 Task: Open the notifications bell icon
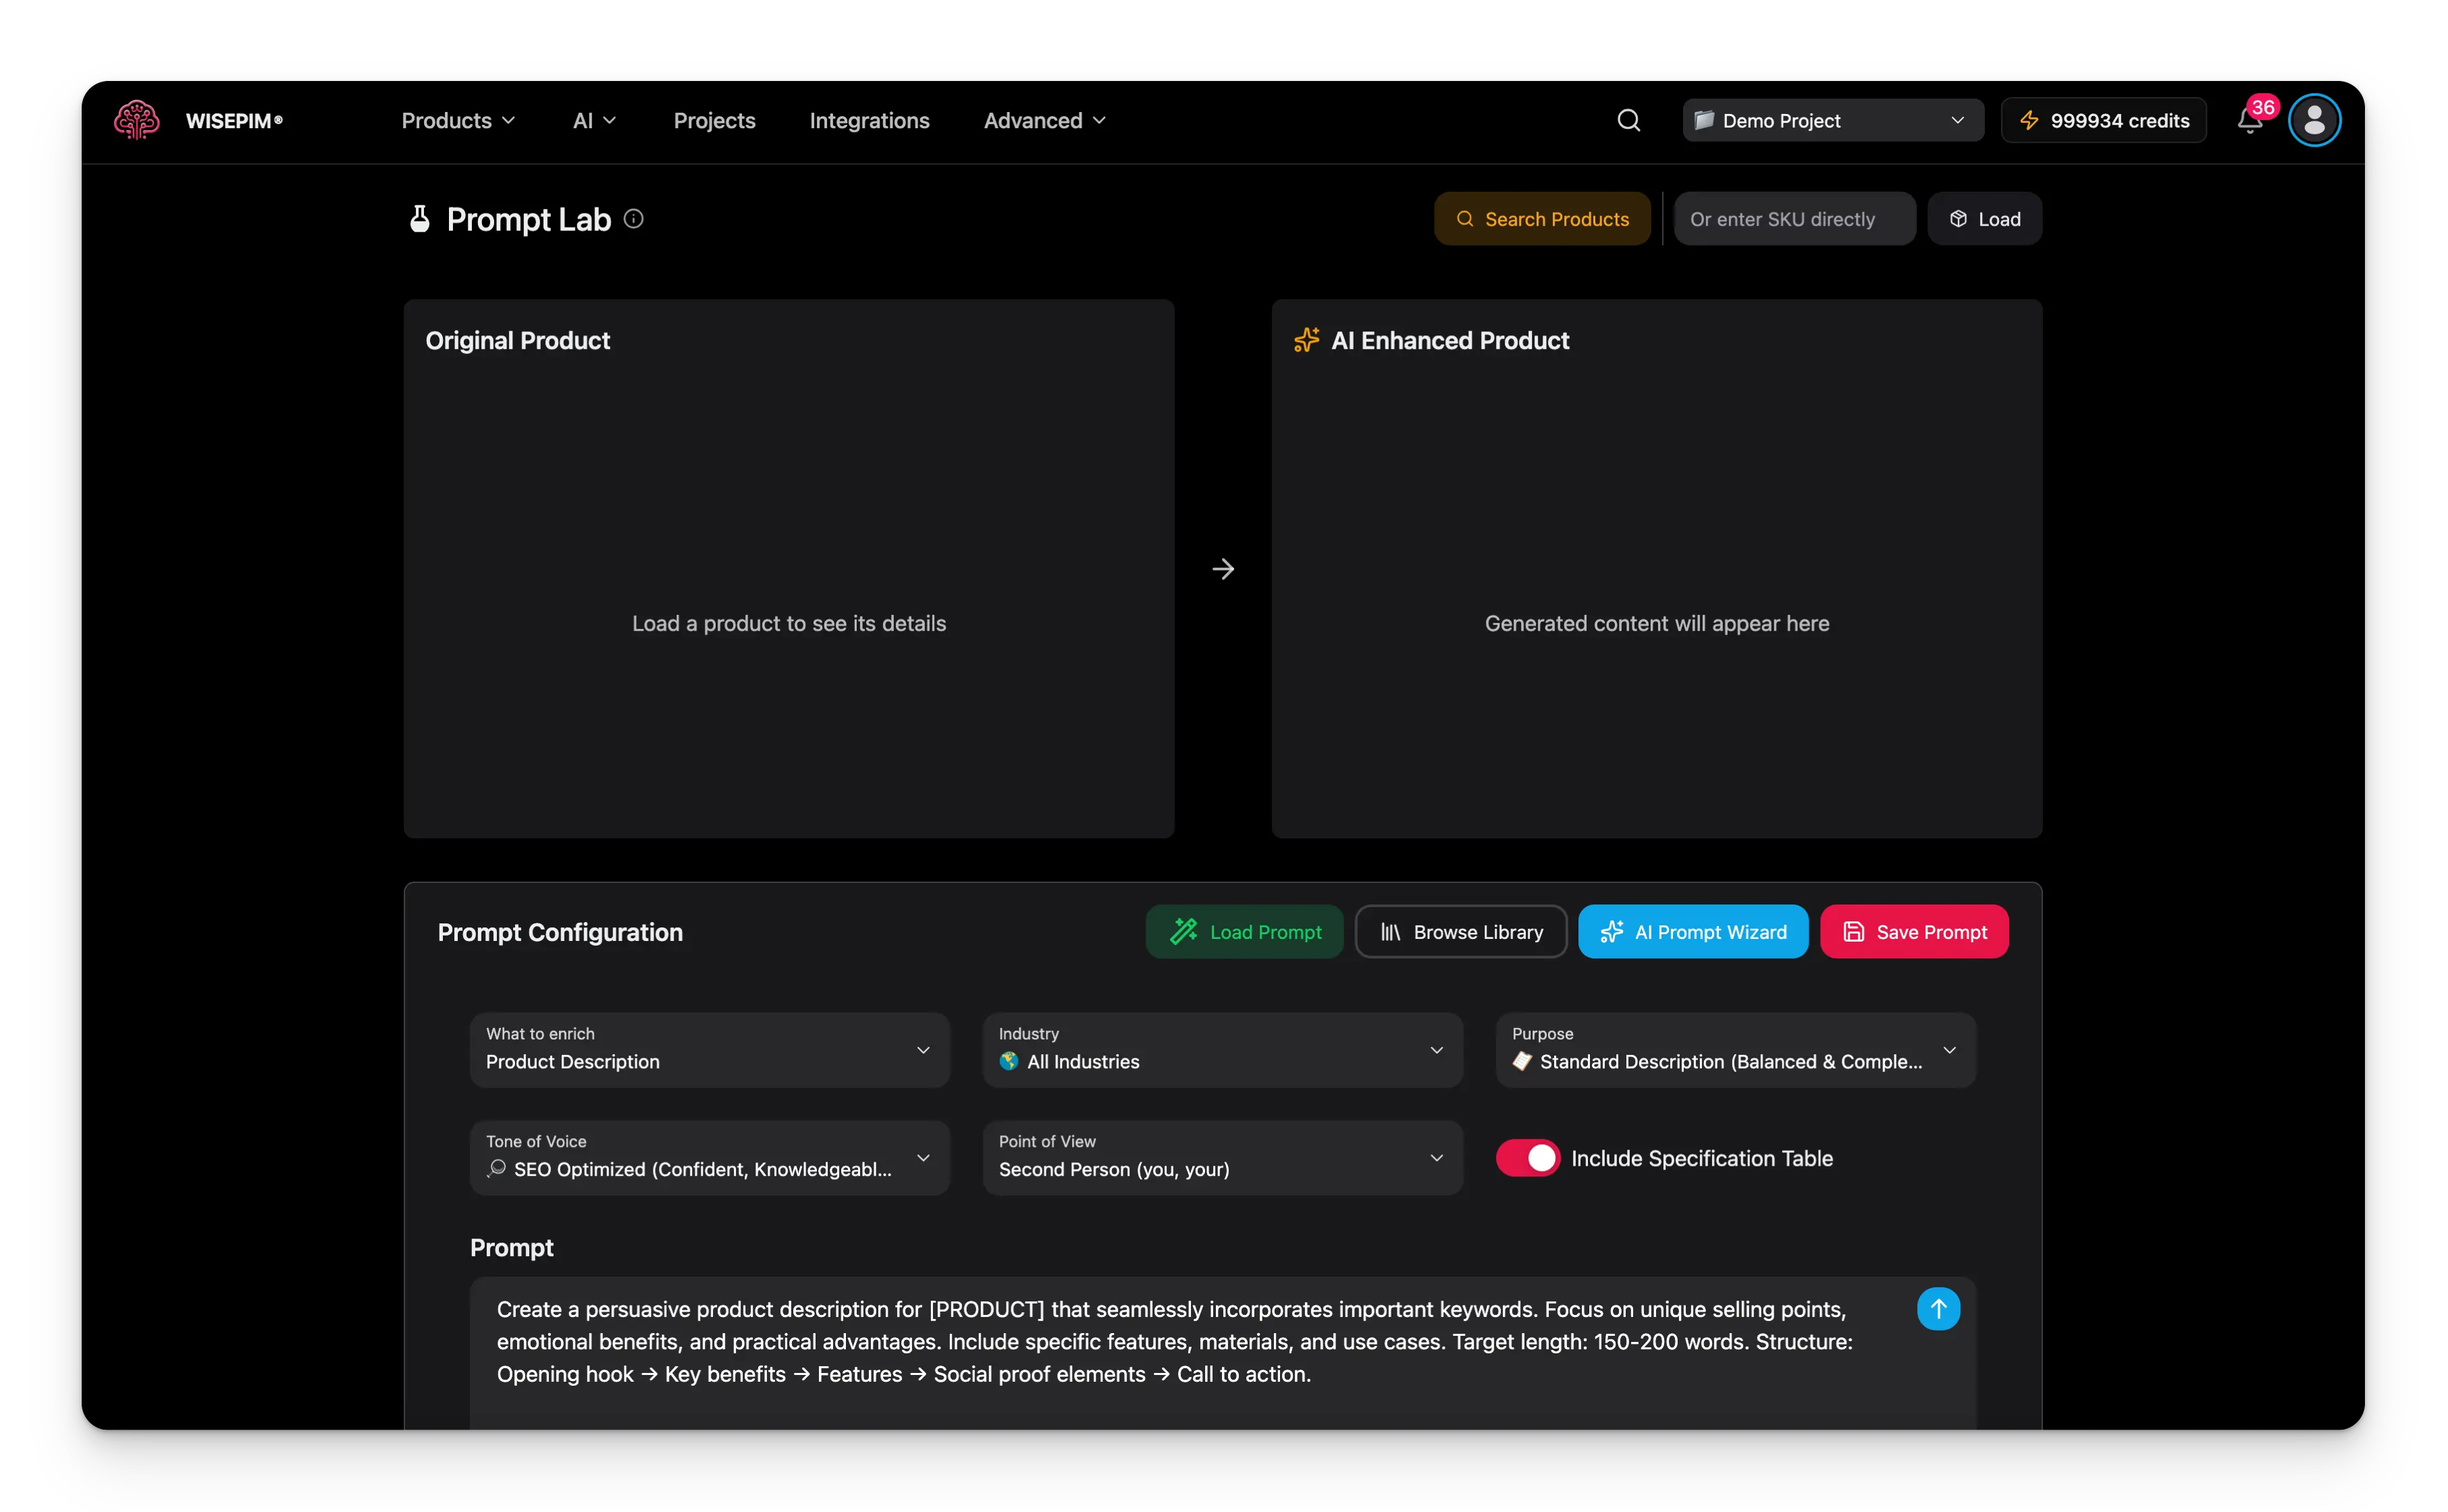click(2249, 121)
